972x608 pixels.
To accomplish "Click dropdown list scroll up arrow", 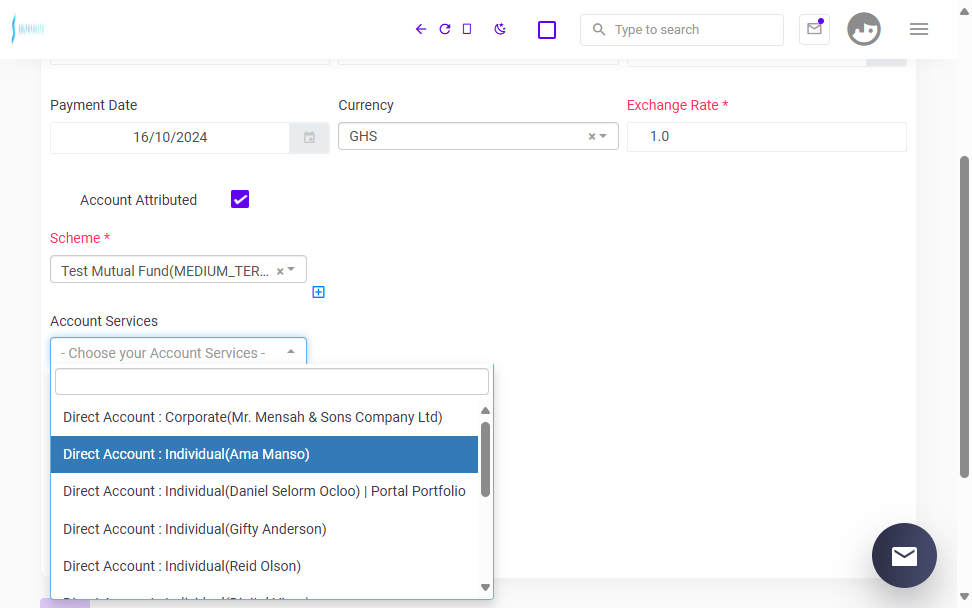I will [x=485, y=411].
